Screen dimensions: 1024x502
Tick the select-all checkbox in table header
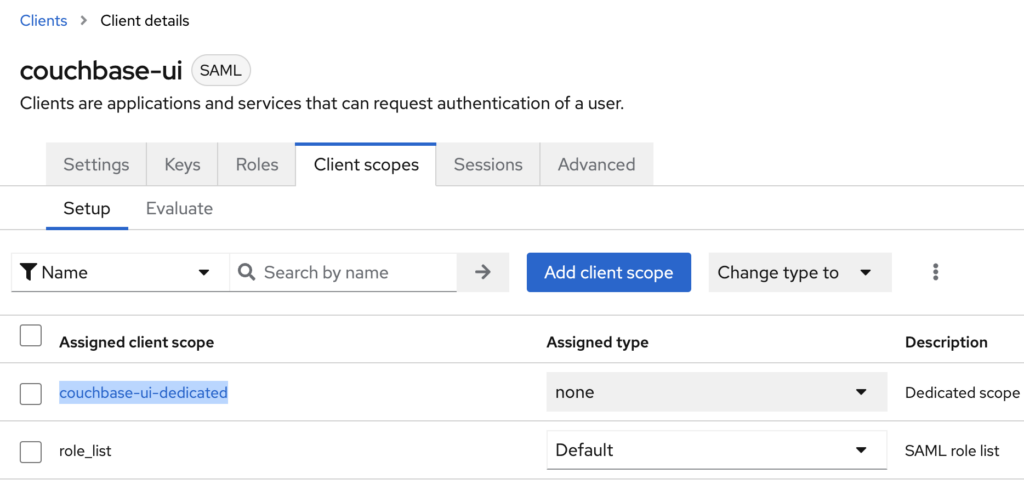31,336
